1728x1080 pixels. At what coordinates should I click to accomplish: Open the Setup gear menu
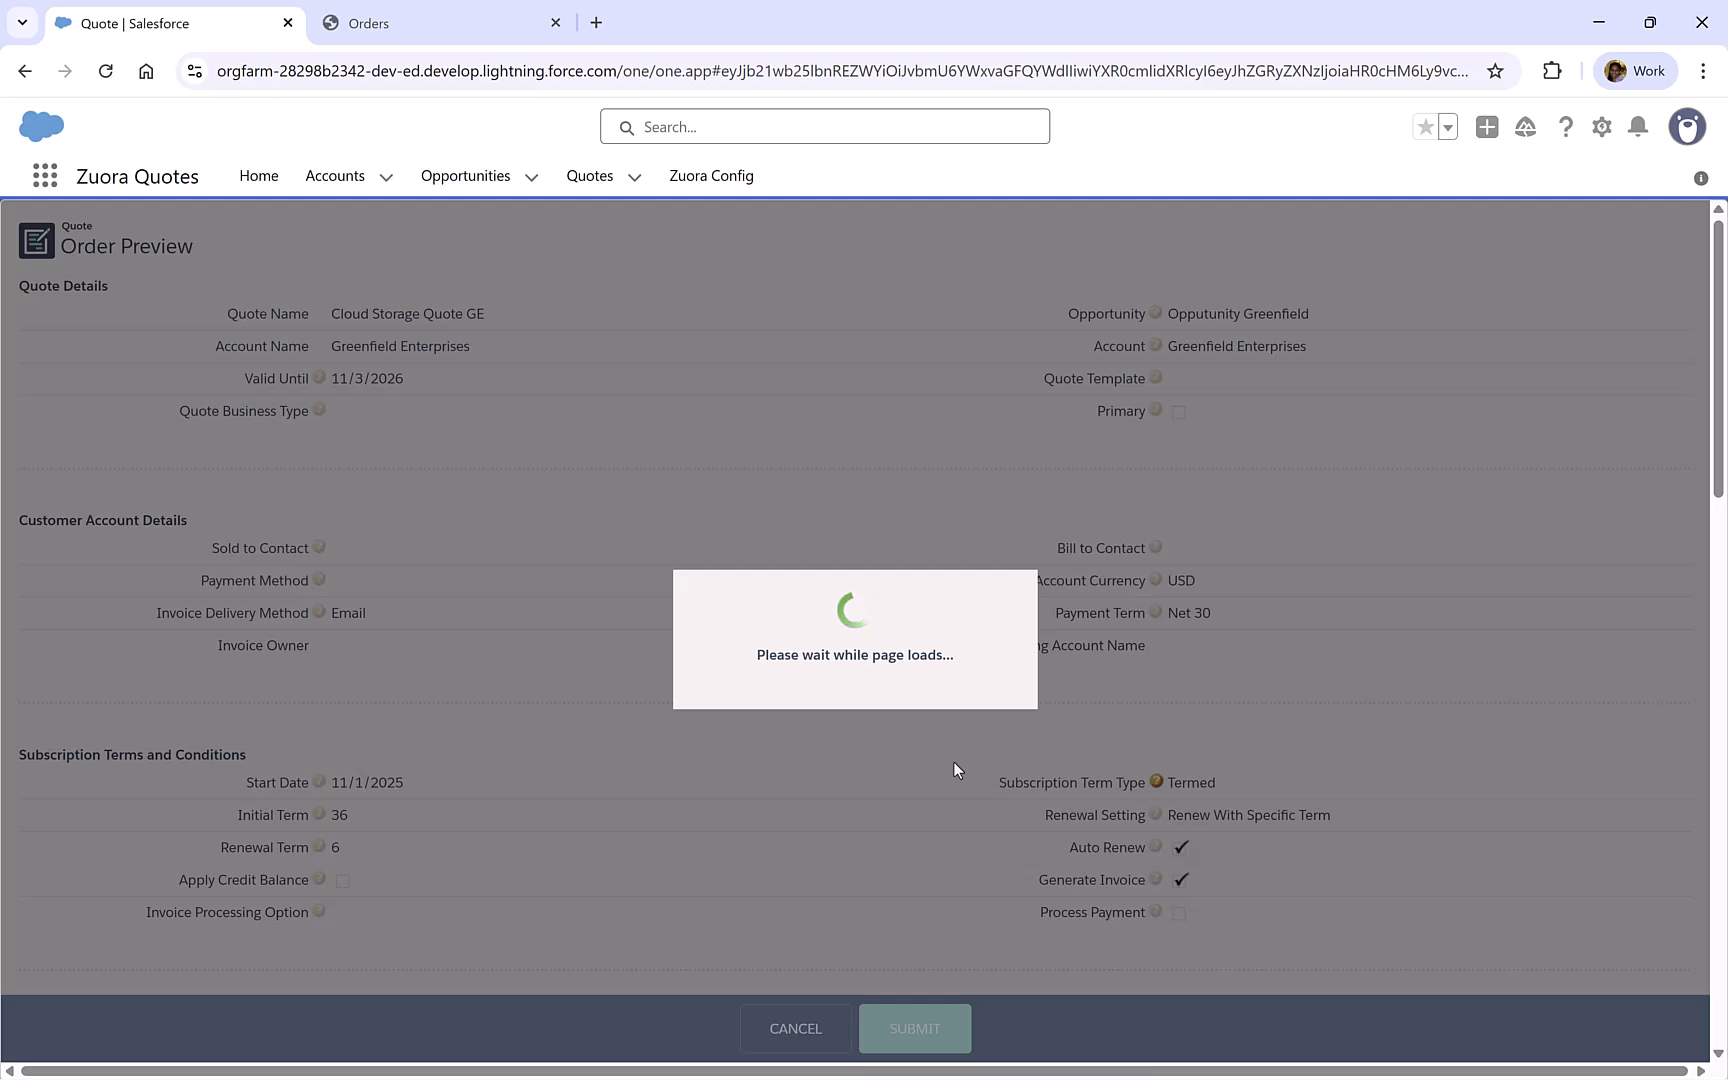[x=1601, y=127]
